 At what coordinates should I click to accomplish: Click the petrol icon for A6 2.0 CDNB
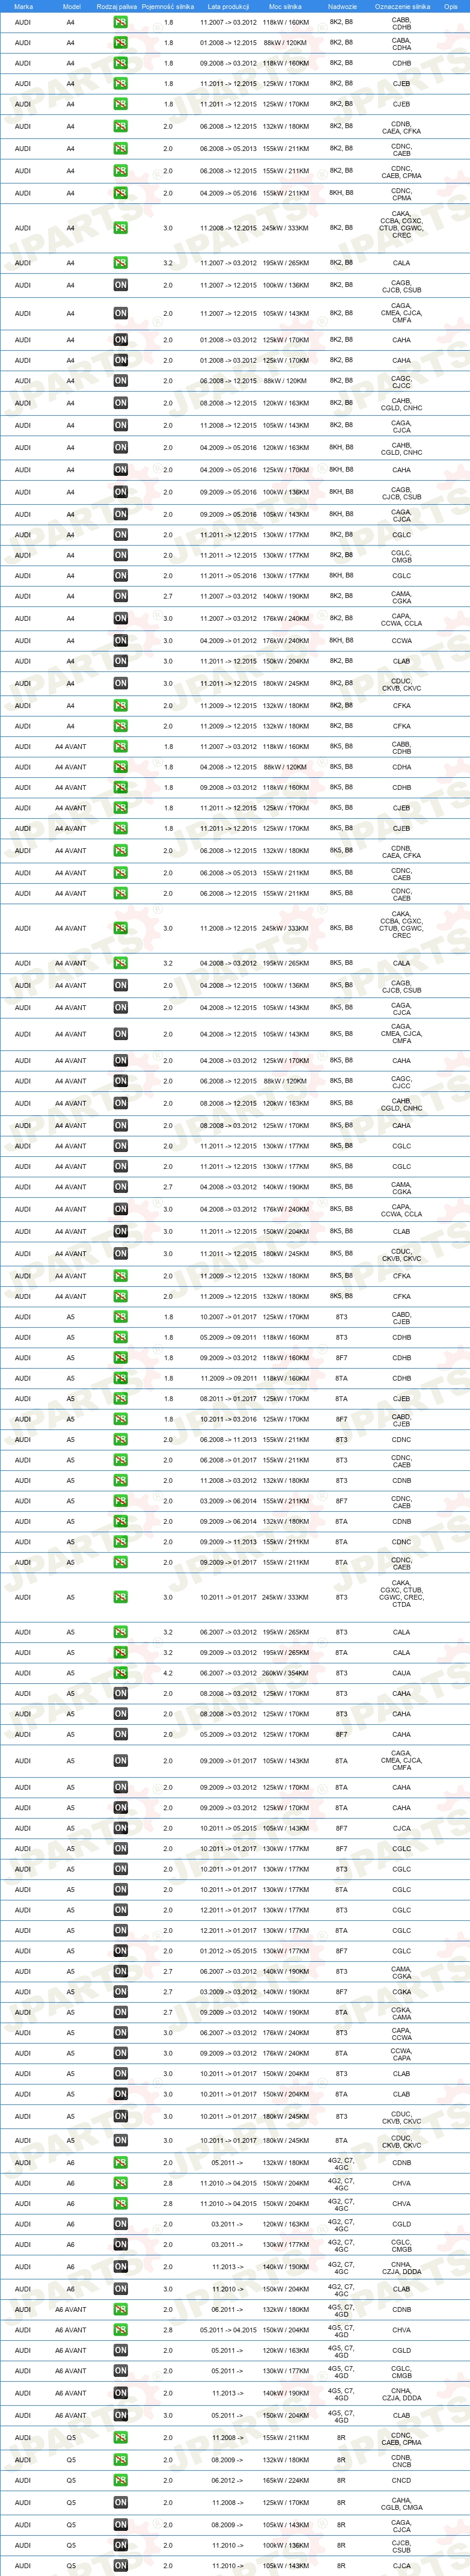(120, 2163)
